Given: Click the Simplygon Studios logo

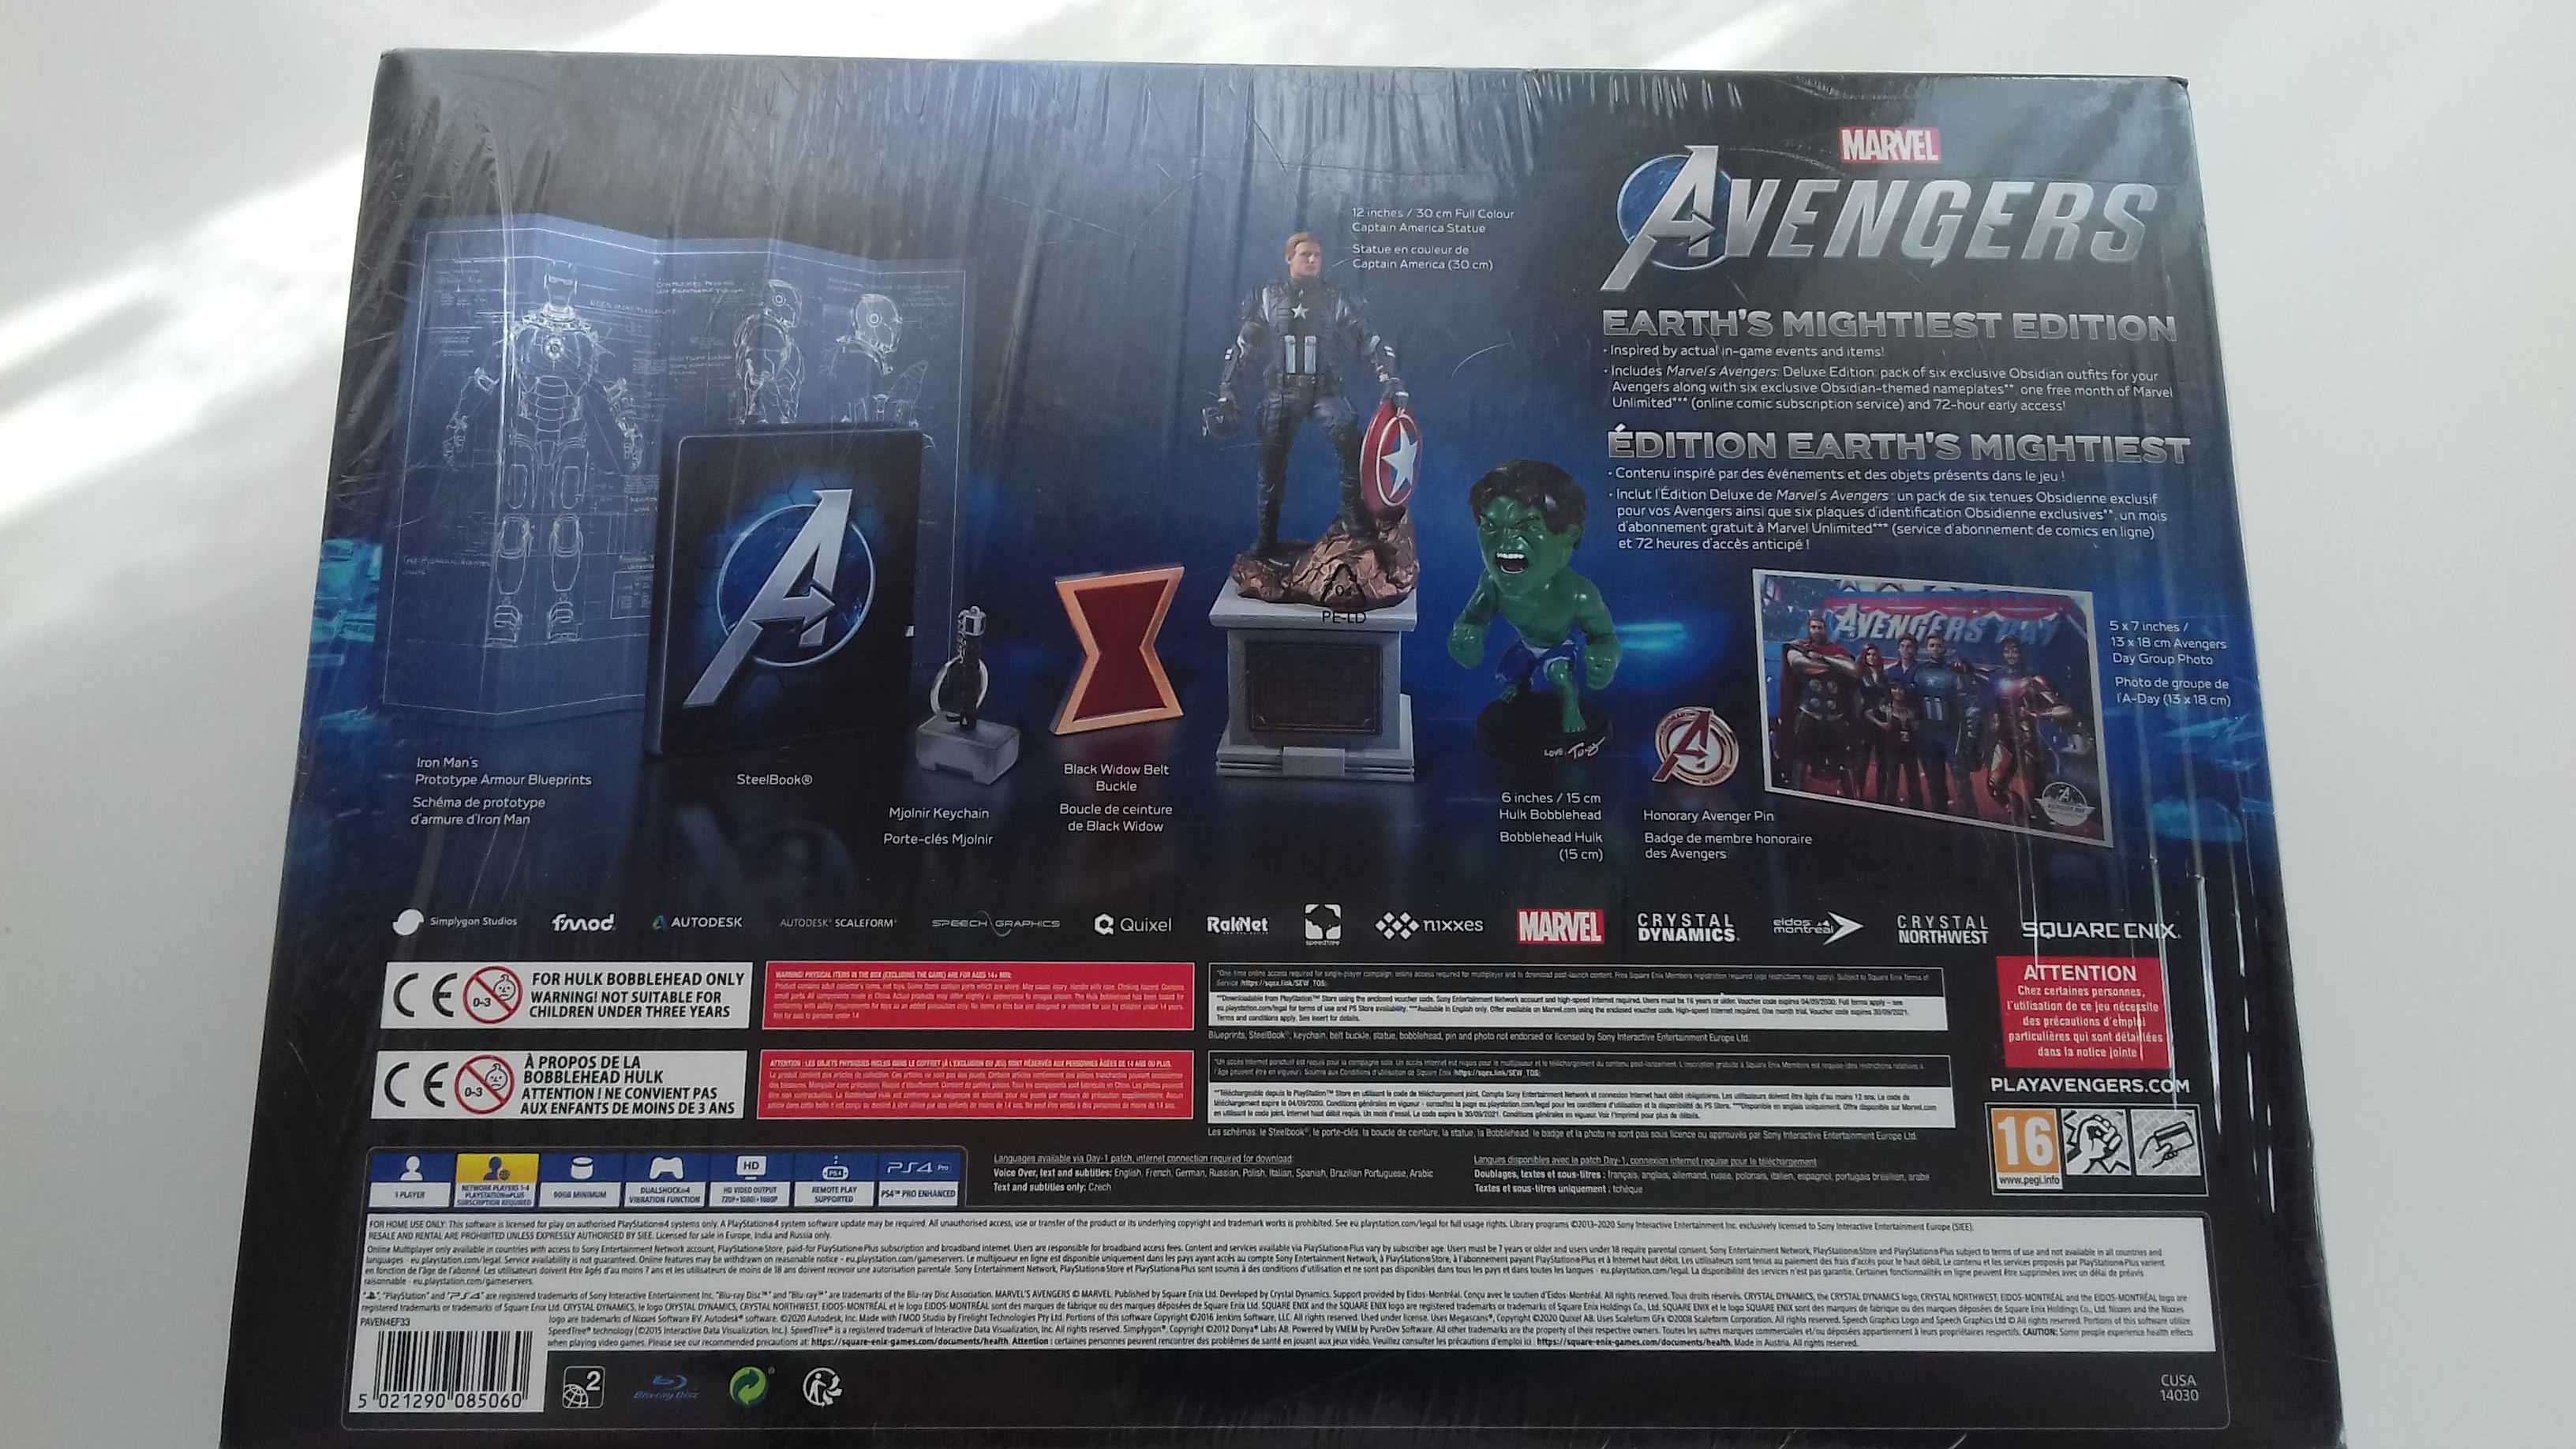Looking at the screenshot, I should 455,922.
